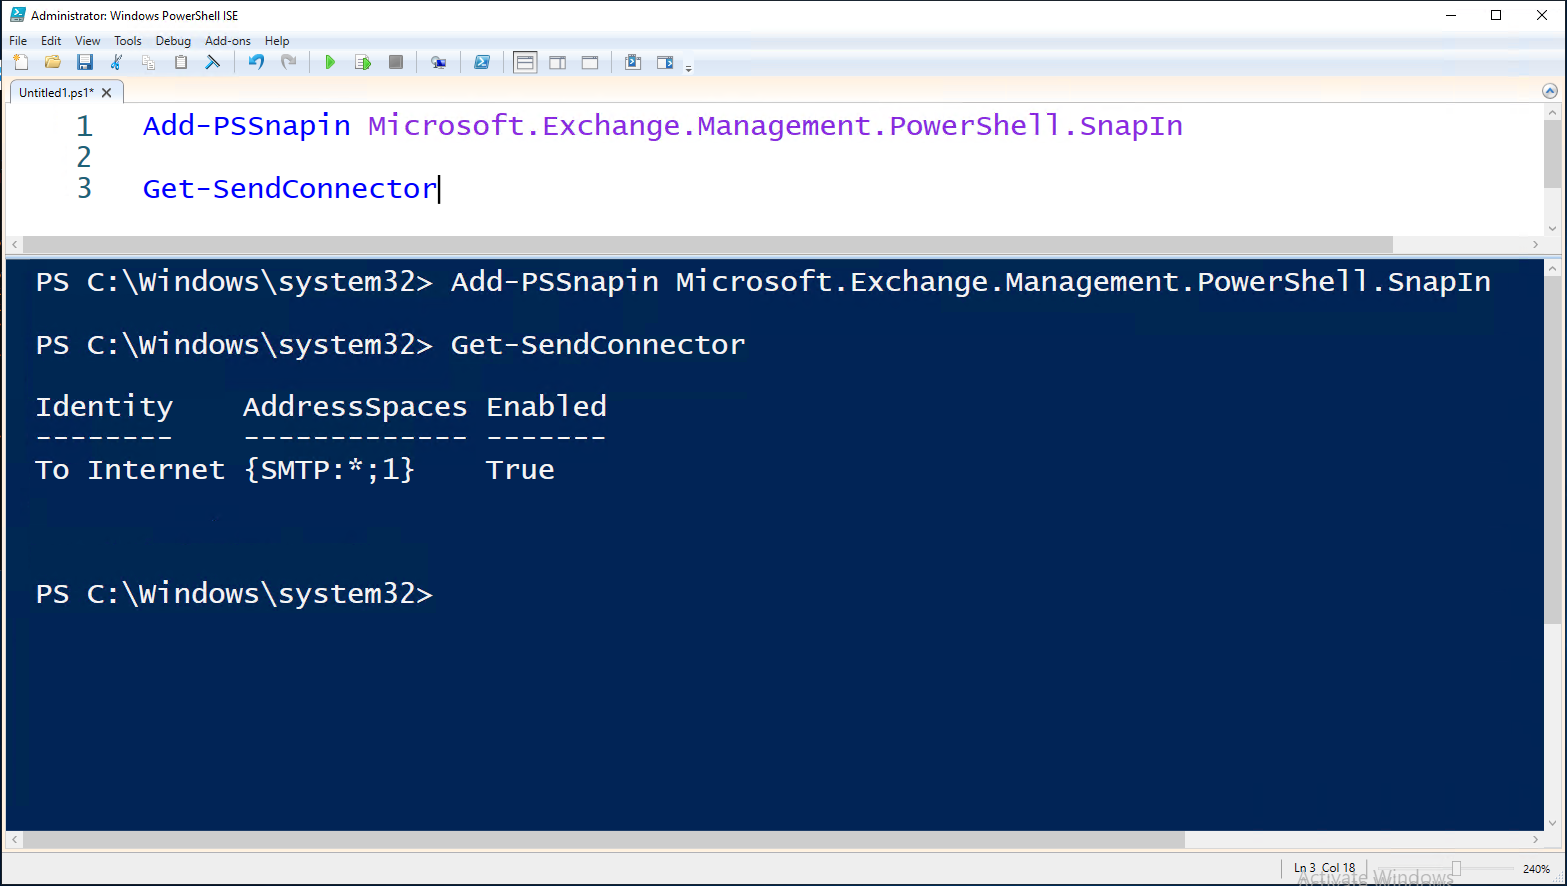The image size is (1567, 886).
Task: Open a script using the folder icon
Action: coord(52,61)
